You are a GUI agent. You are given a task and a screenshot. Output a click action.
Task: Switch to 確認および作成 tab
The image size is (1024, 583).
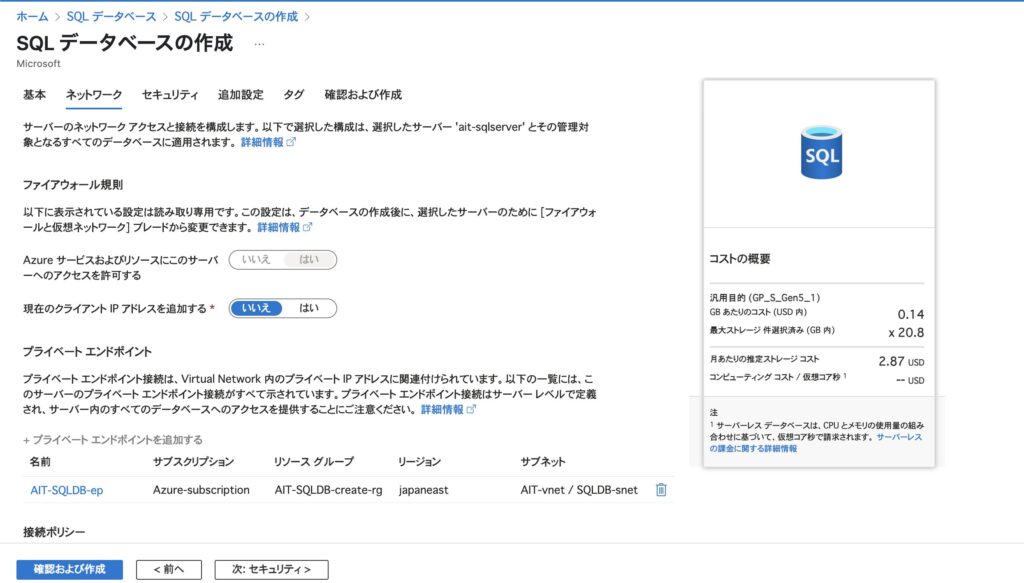pyautogui.click(x=363, y=95)
